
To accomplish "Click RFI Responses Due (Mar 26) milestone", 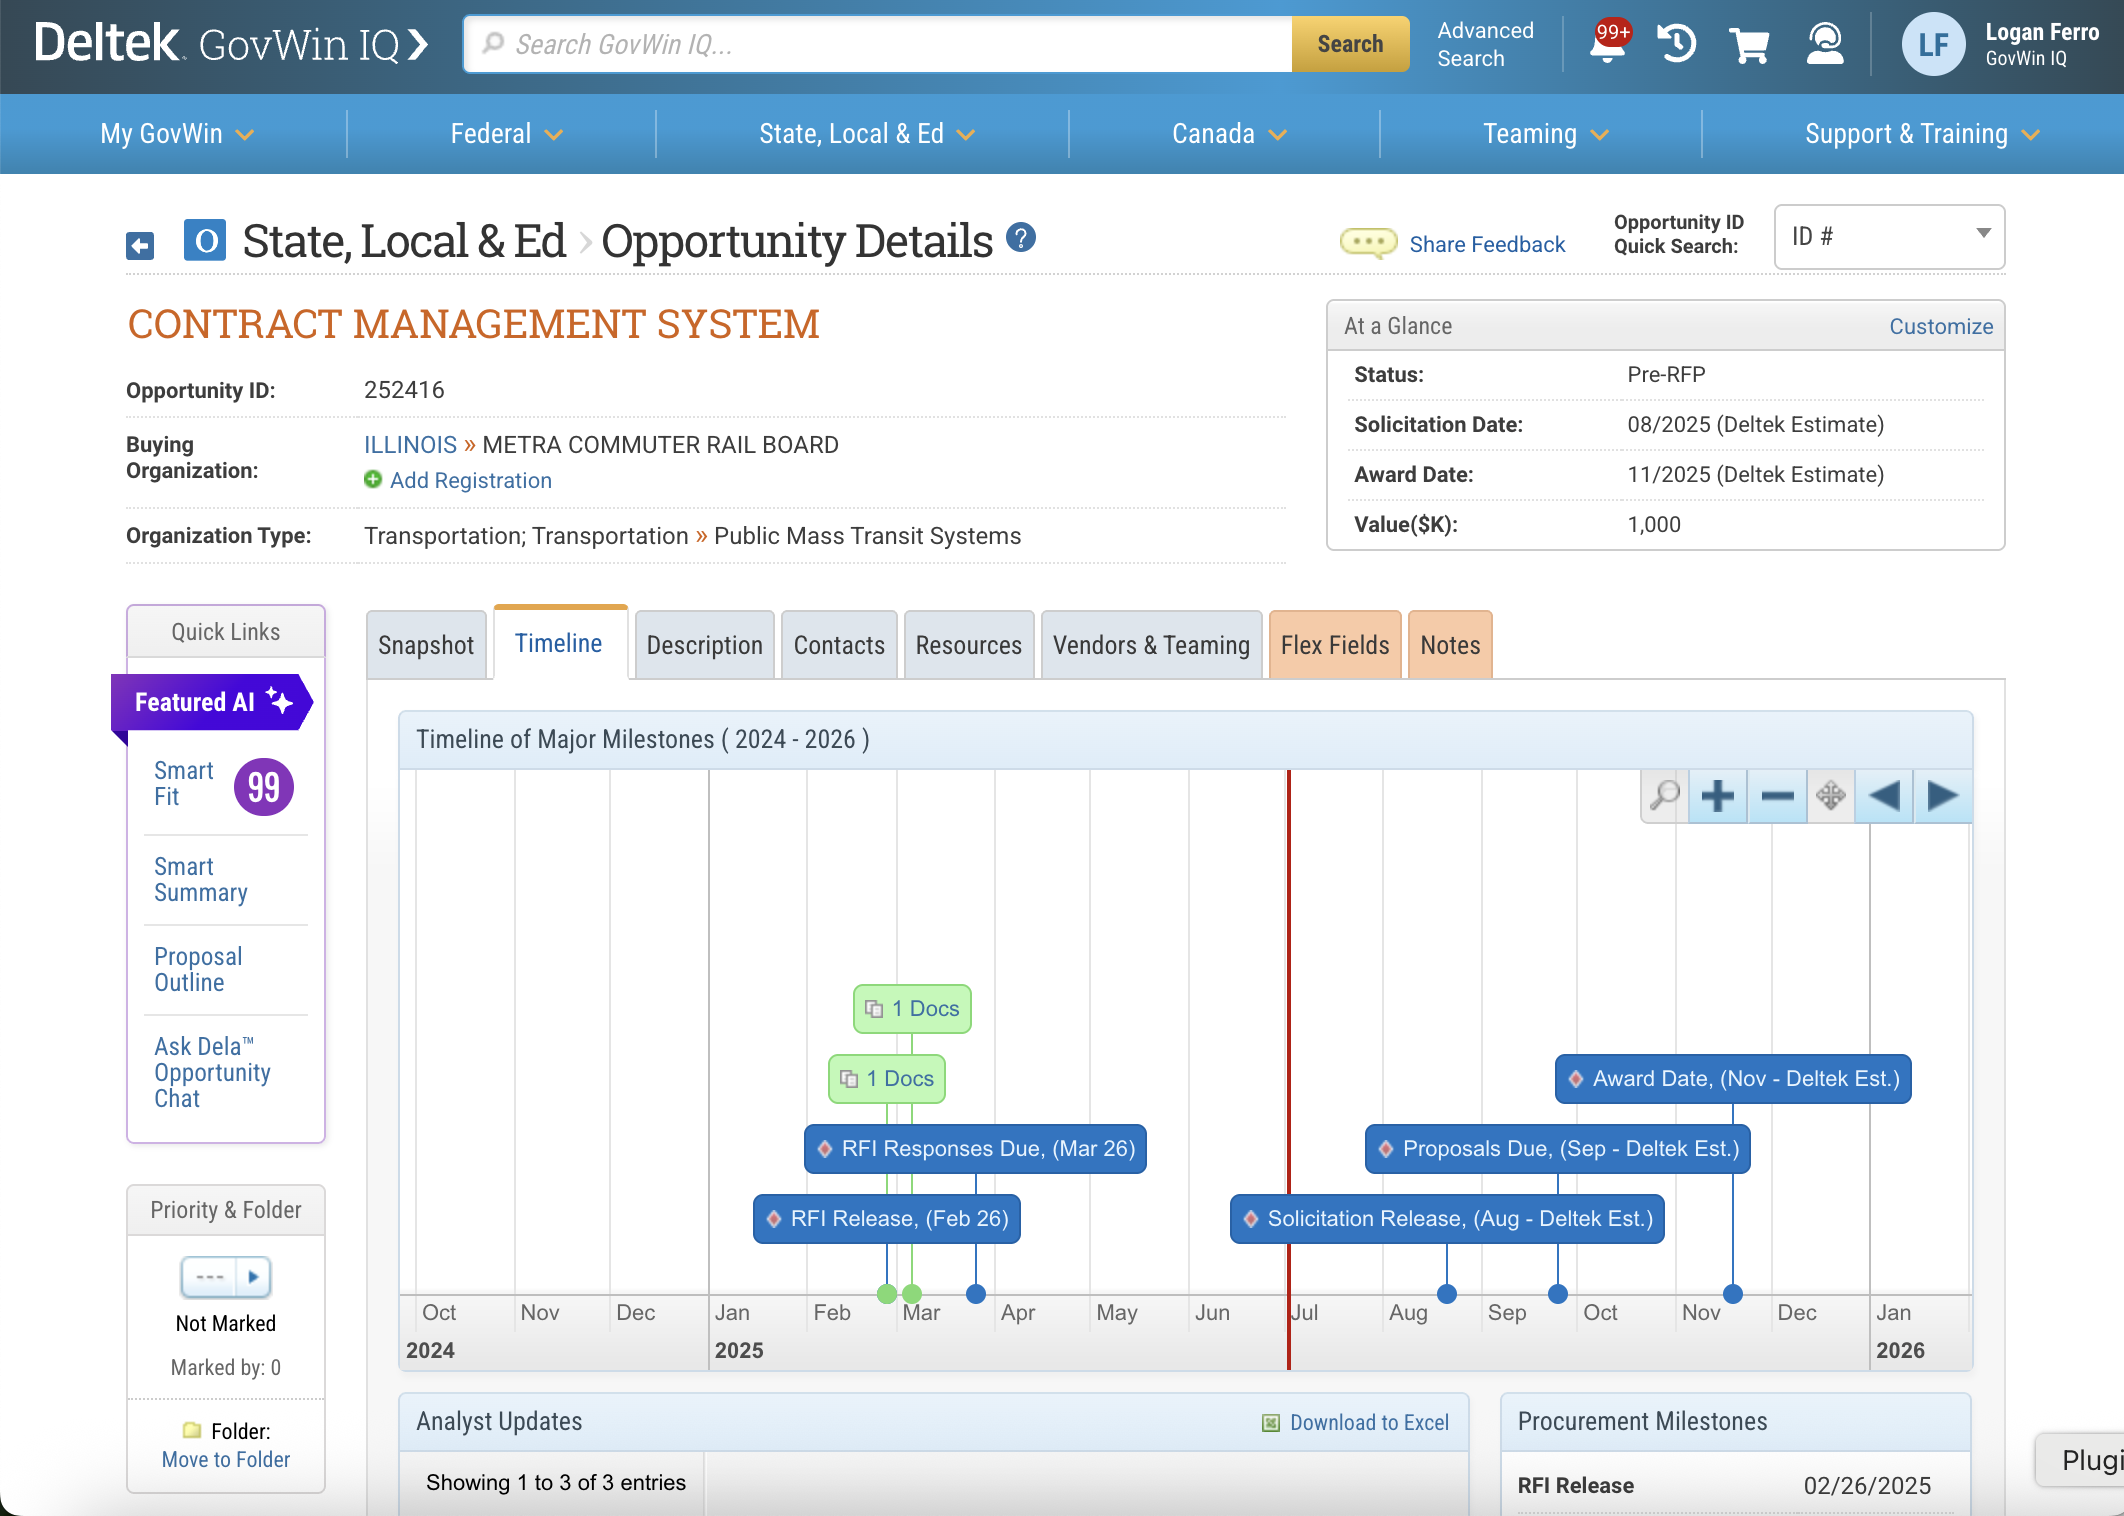I will click(976, 1149).
